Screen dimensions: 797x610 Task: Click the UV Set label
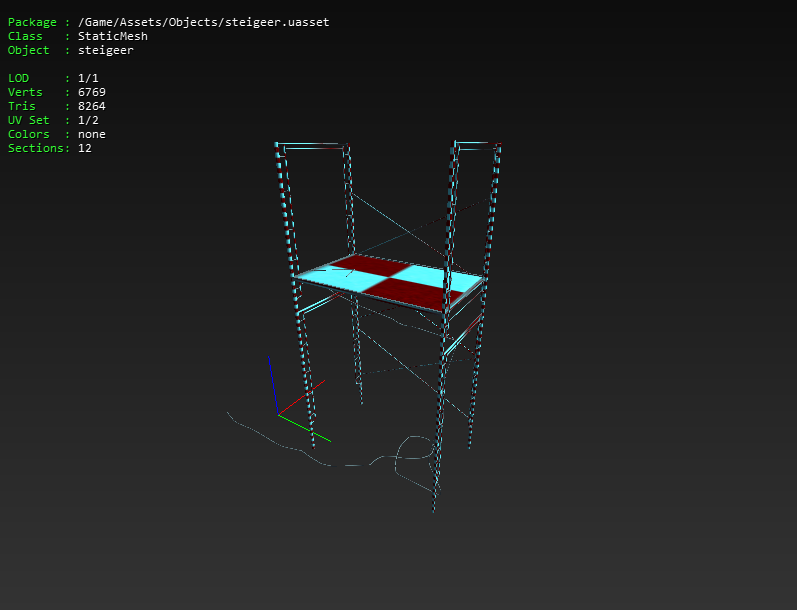(28, 120)
